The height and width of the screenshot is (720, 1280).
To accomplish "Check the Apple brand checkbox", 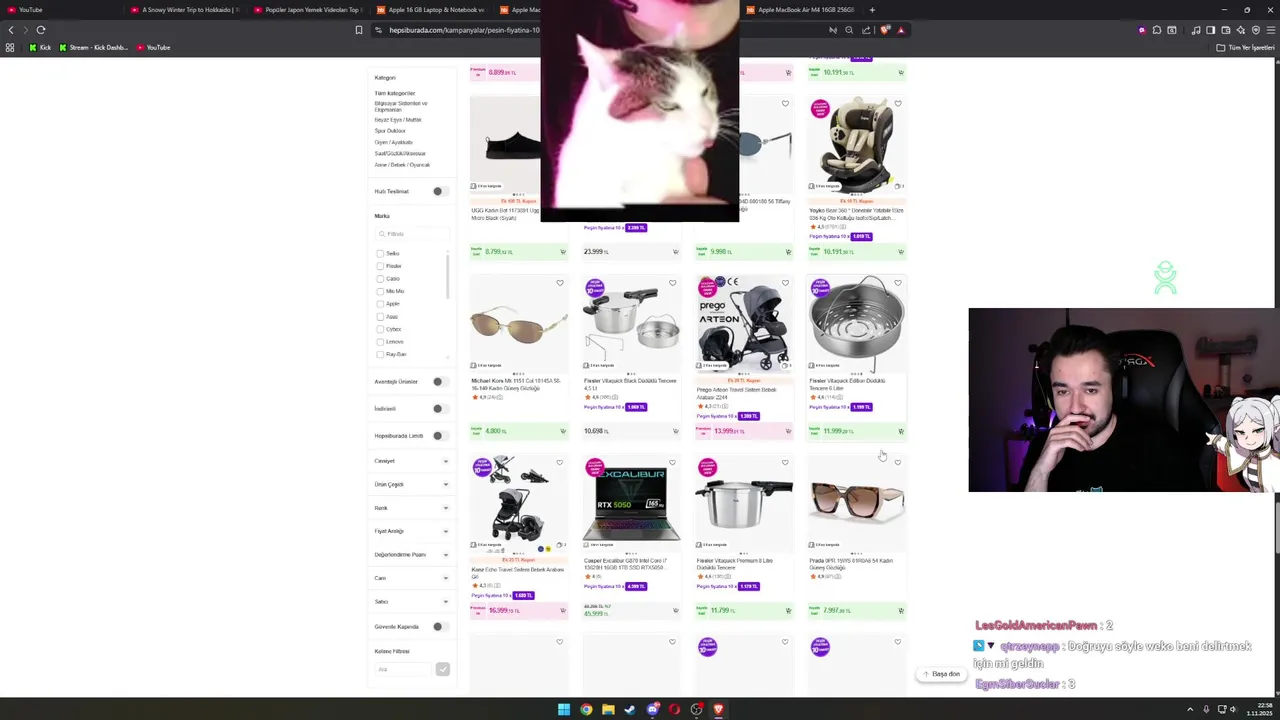I will pos(380,304).
